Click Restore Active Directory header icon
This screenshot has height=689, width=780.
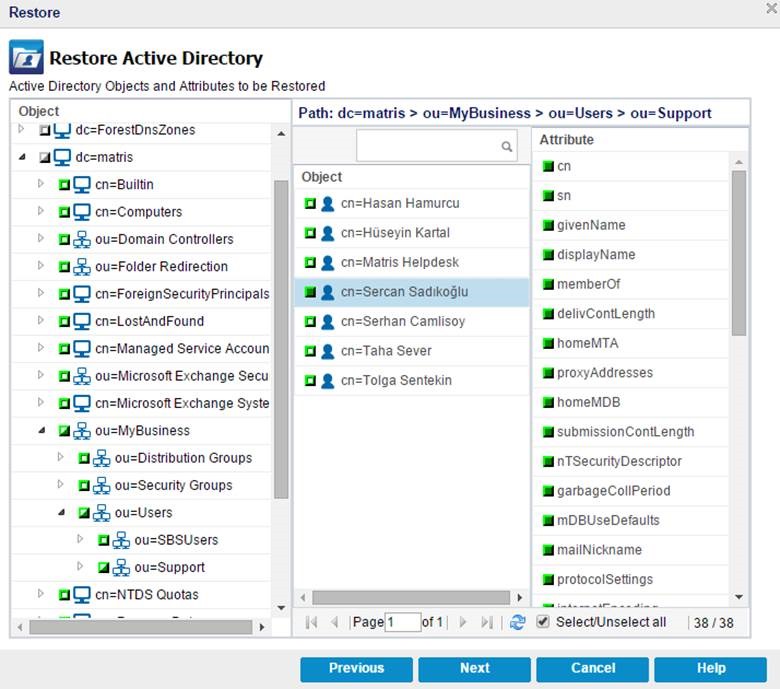pyautogui.click(x=26, y=57)
